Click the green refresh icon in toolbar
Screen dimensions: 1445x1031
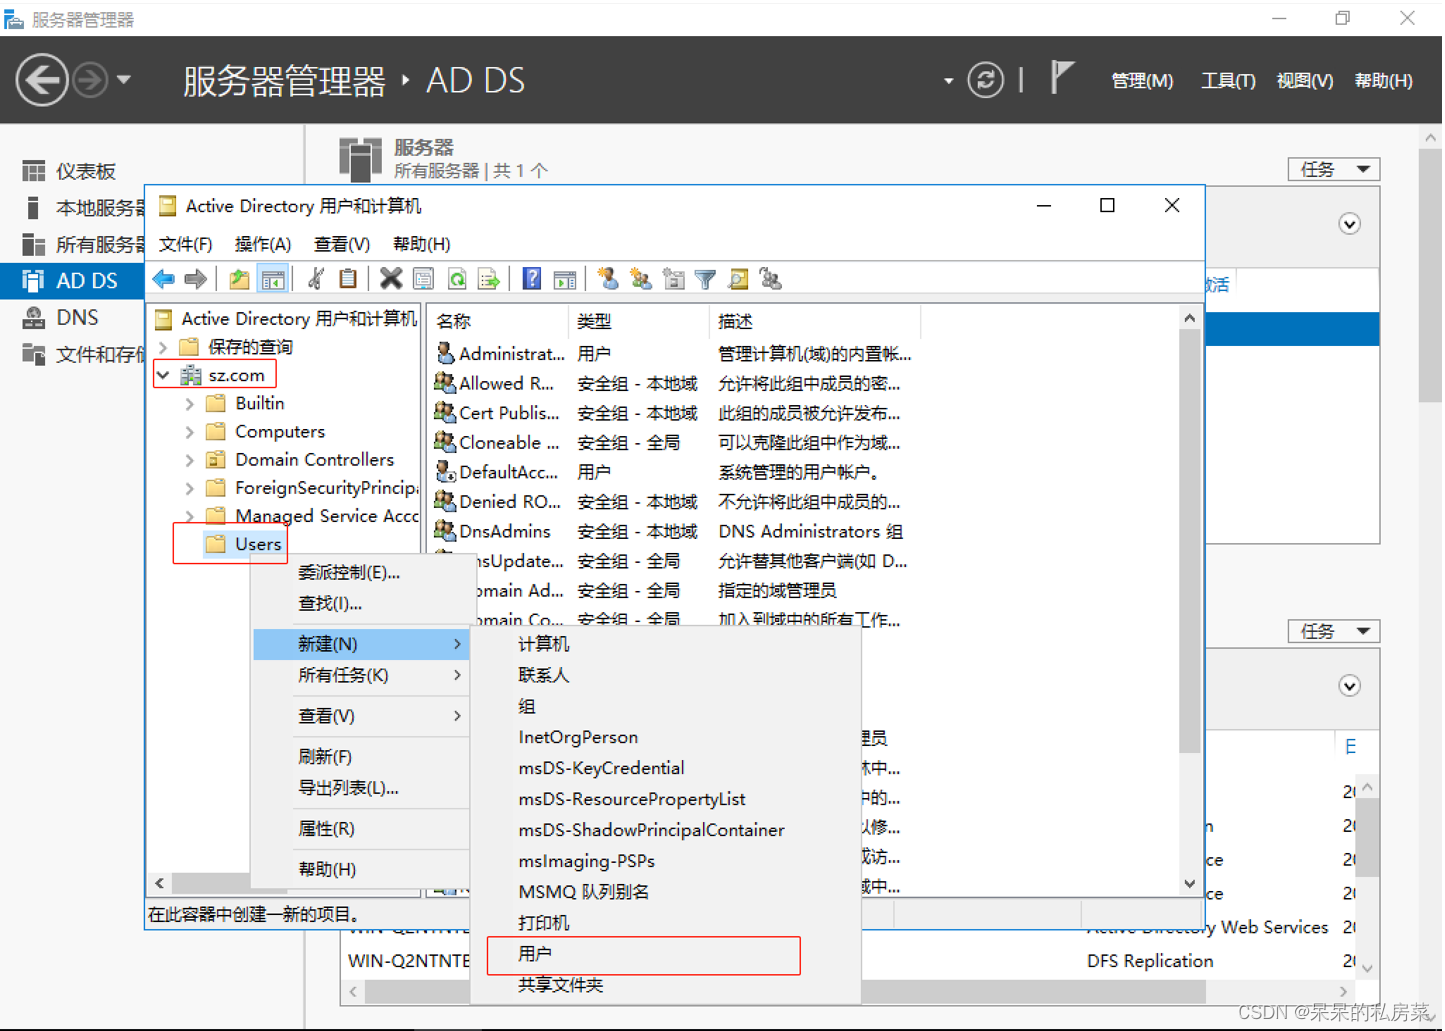(x=457, y=279)
